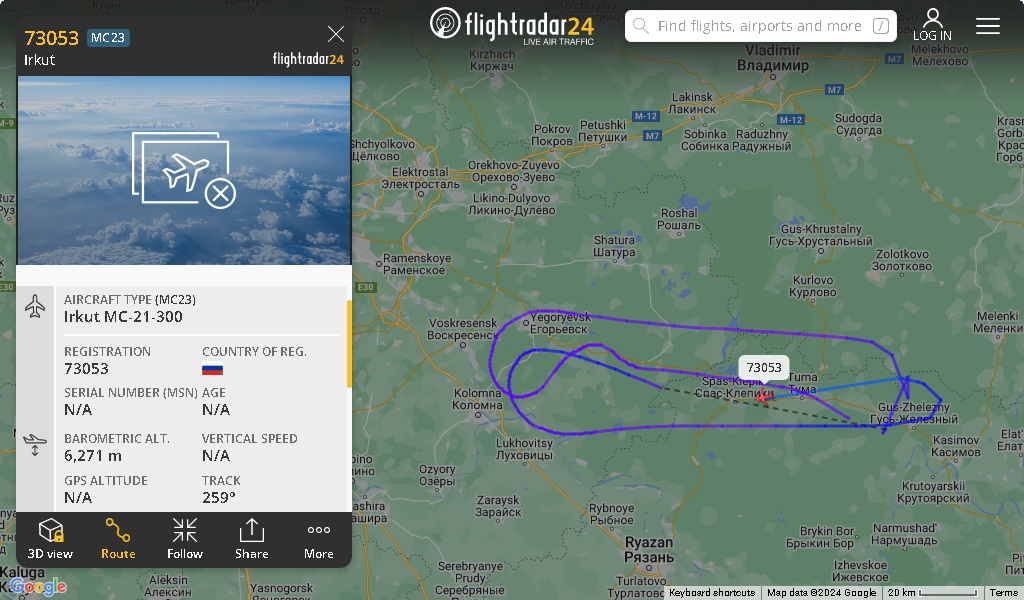Image resolution: width=1024 pixels, height=600 pixels.
Task: Close the 73053 flight panel
Action: point(336,34)
